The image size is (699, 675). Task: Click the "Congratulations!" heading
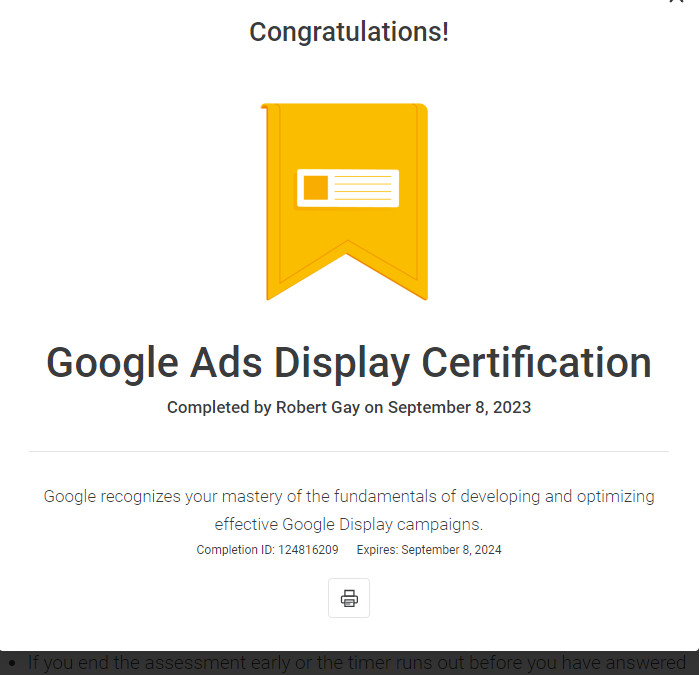click(x=349, y=32)
